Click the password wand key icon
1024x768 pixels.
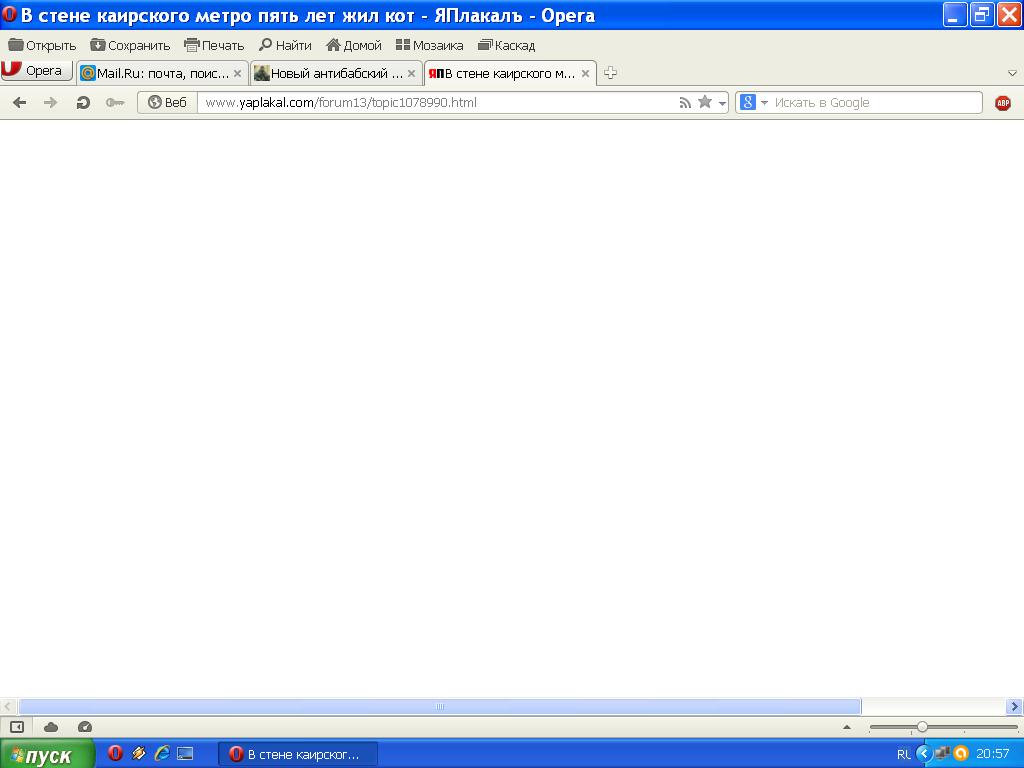coord(114,102)
